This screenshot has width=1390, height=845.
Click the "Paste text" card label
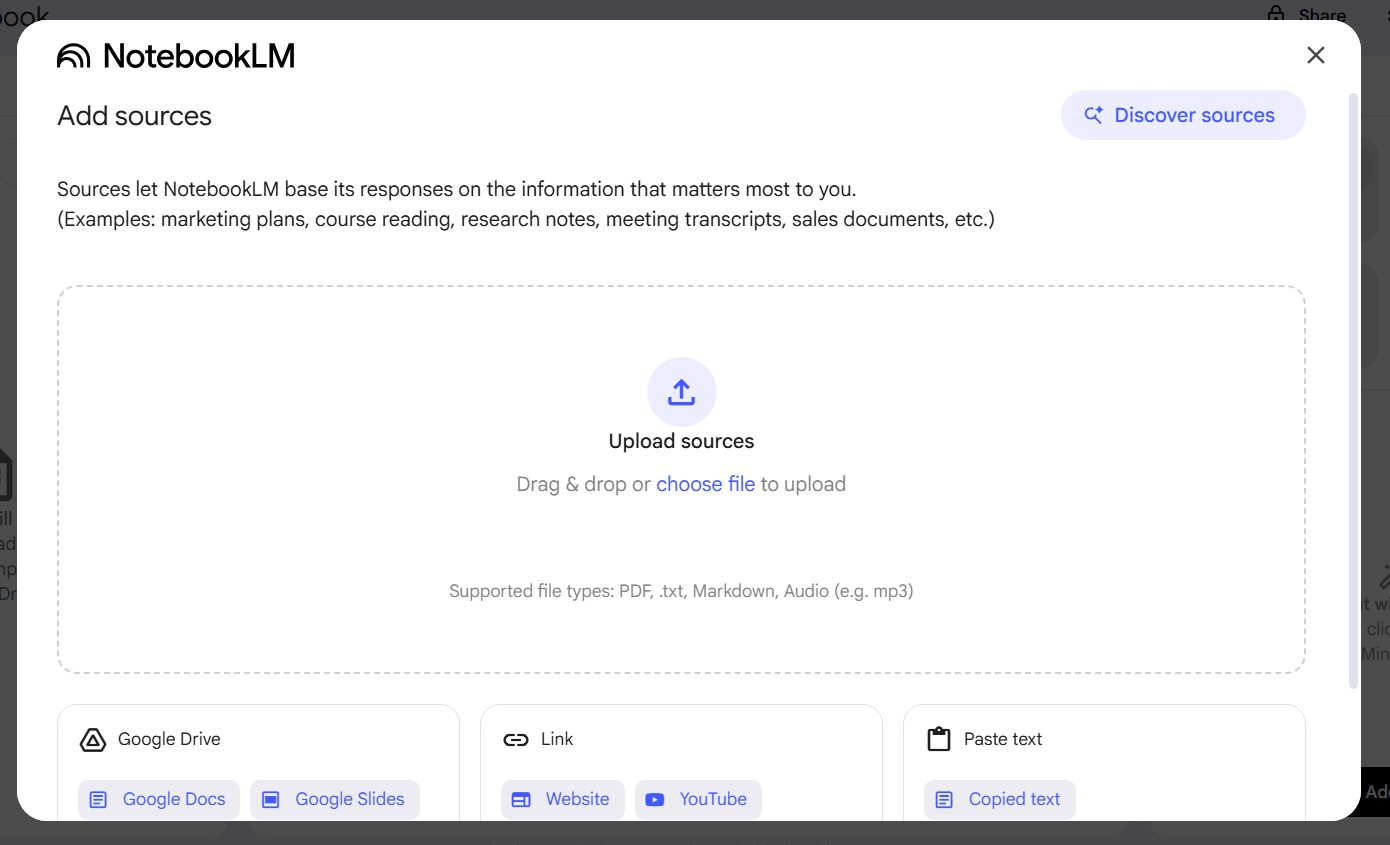(1002, 739)
